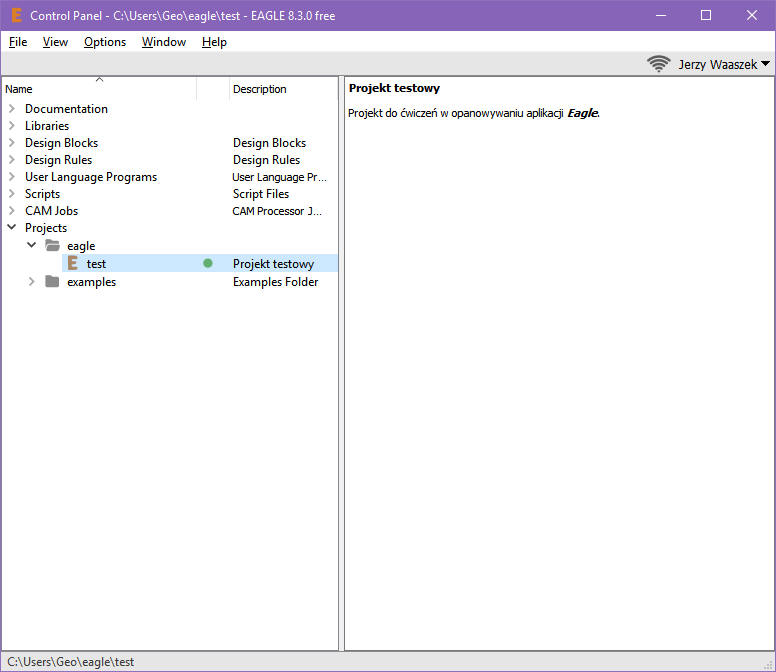
Task: Expand the Documentation tree node
Action: [12, 109]
